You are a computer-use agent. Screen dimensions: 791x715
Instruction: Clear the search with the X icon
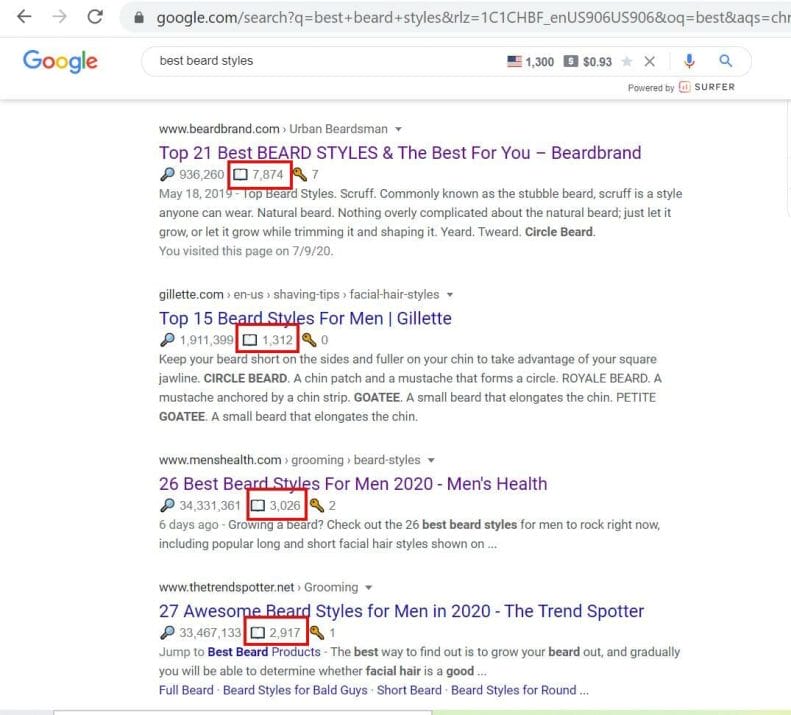click(650, 62)
